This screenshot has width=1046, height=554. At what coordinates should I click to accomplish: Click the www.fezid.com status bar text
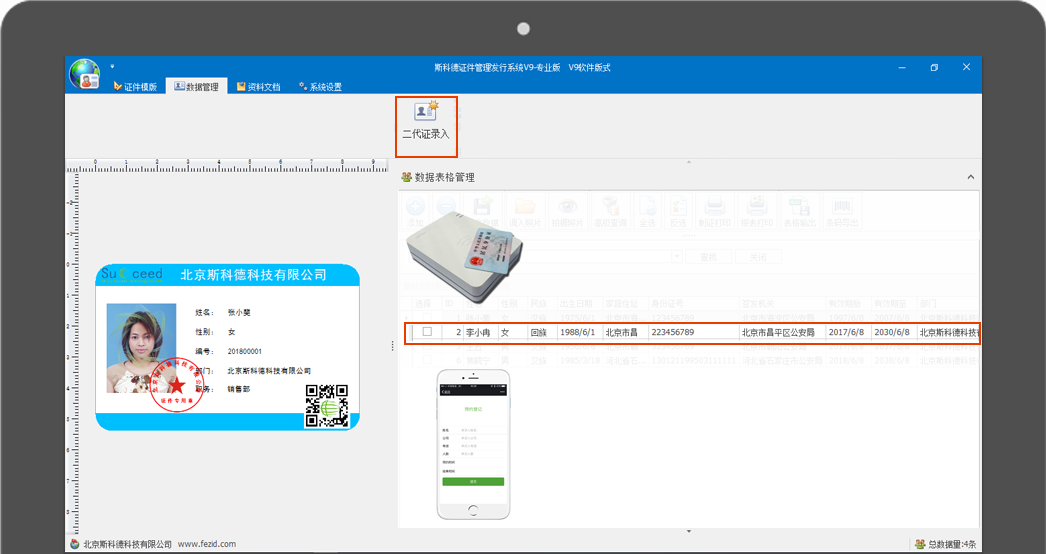(207, 544)
